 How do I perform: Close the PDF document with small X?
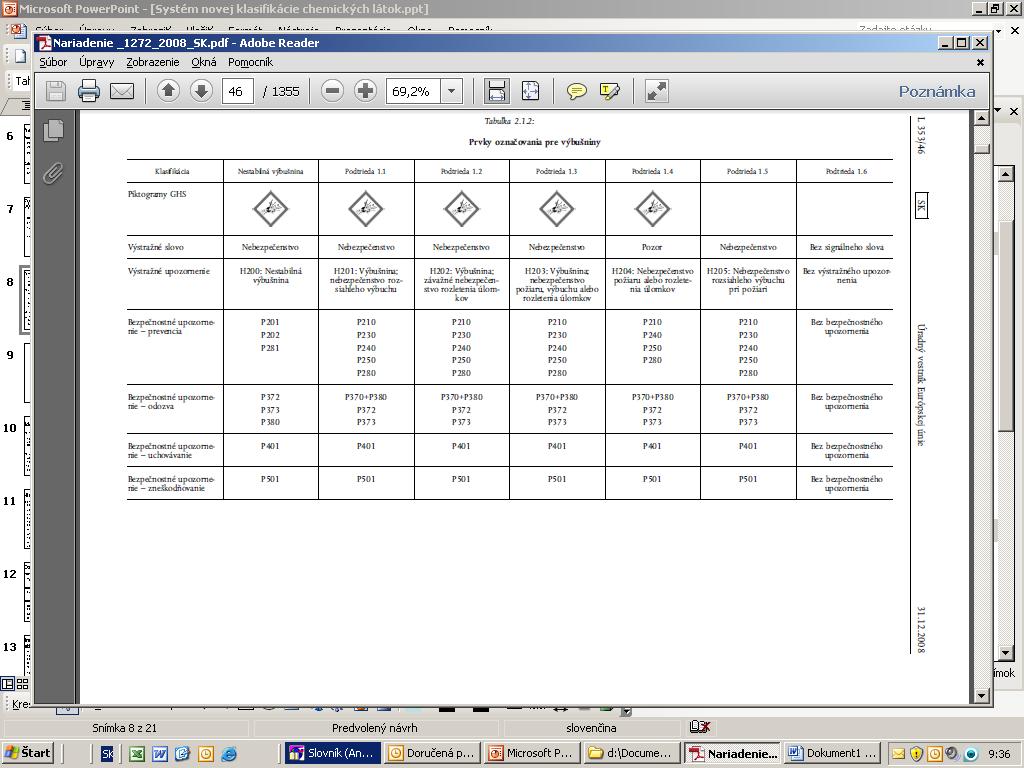coord(980,63)
